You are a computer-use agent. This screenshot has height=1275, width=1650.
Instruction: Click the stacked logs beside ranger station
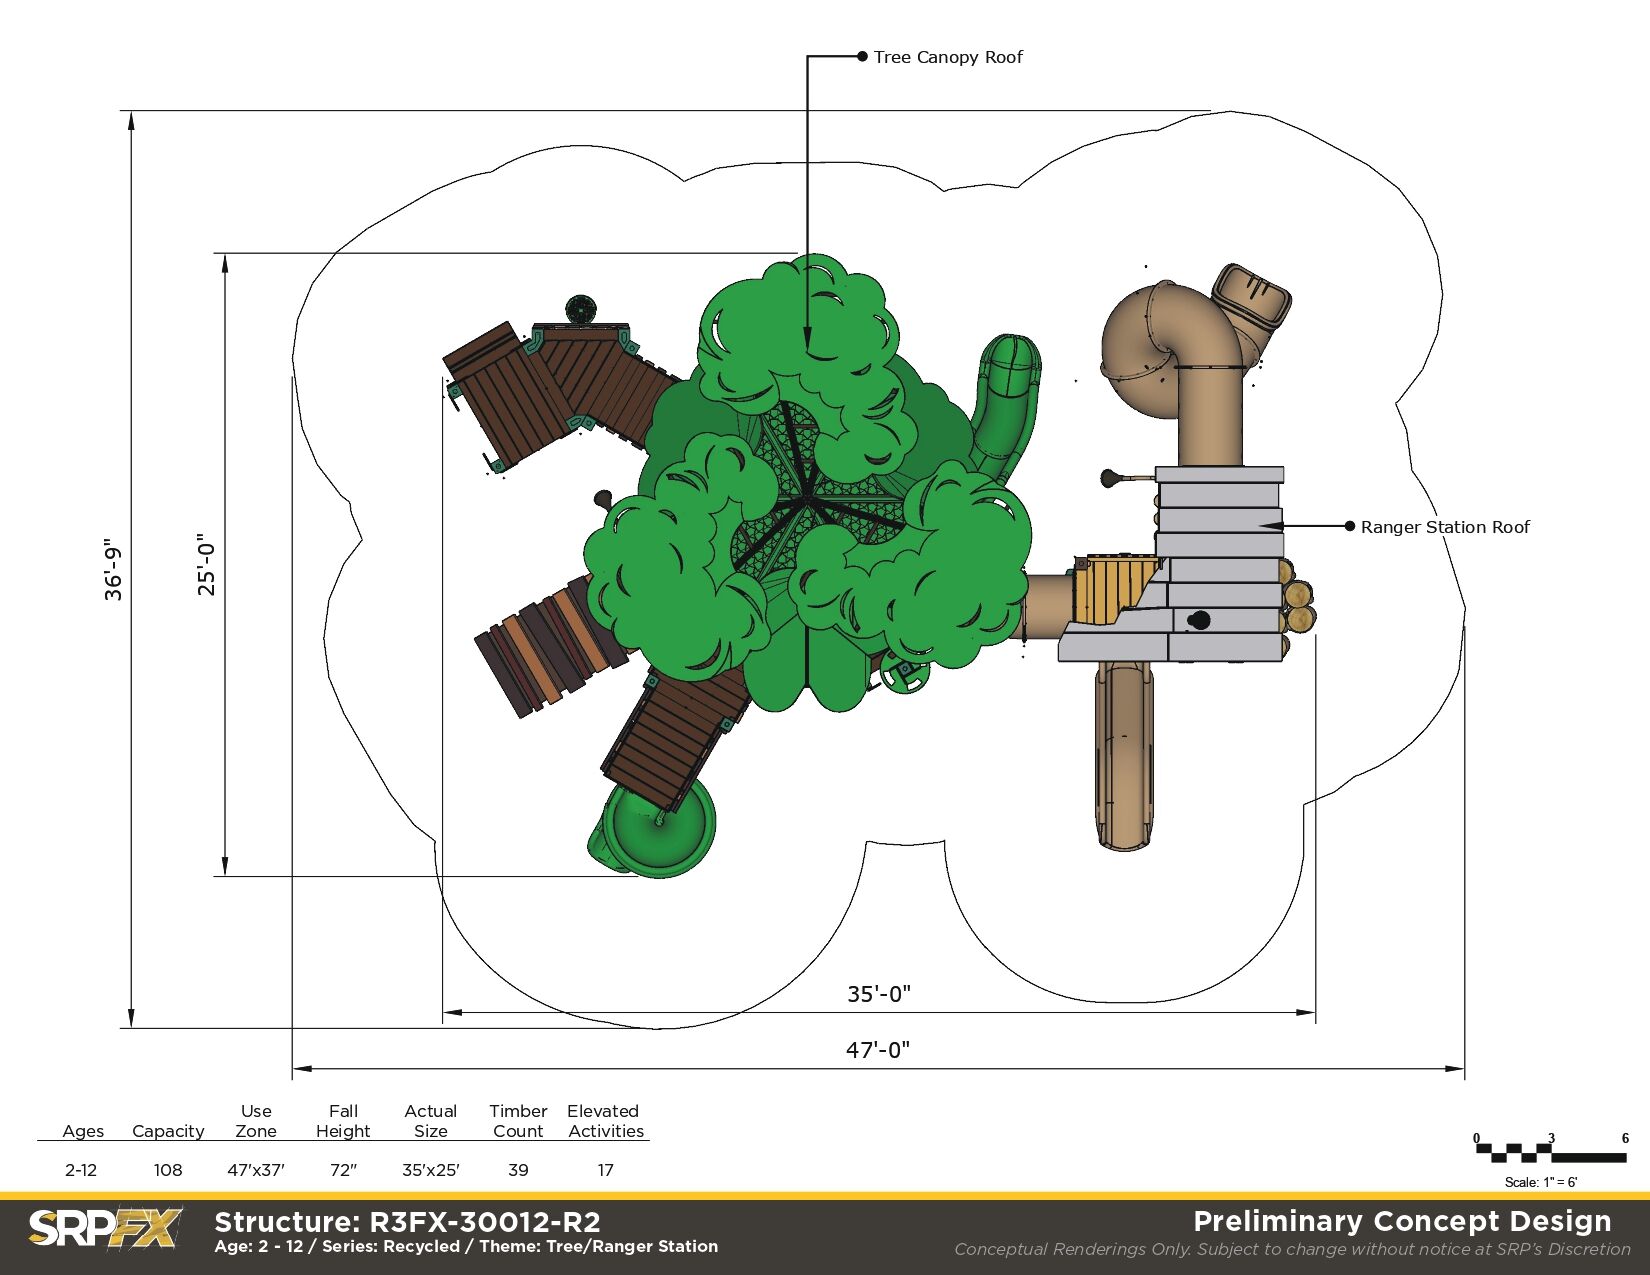pyautogui.click(x=1298, y=606)
